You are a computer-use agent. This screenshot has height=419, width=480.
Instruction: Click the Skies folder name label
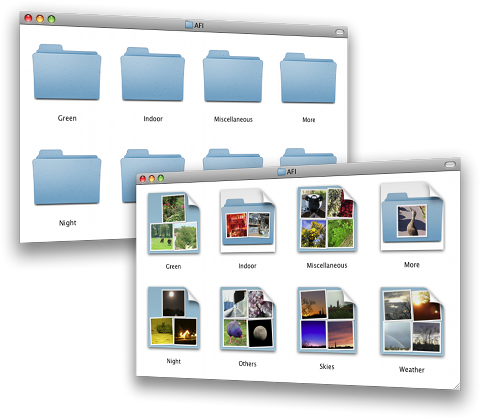(x=327, y=366)
